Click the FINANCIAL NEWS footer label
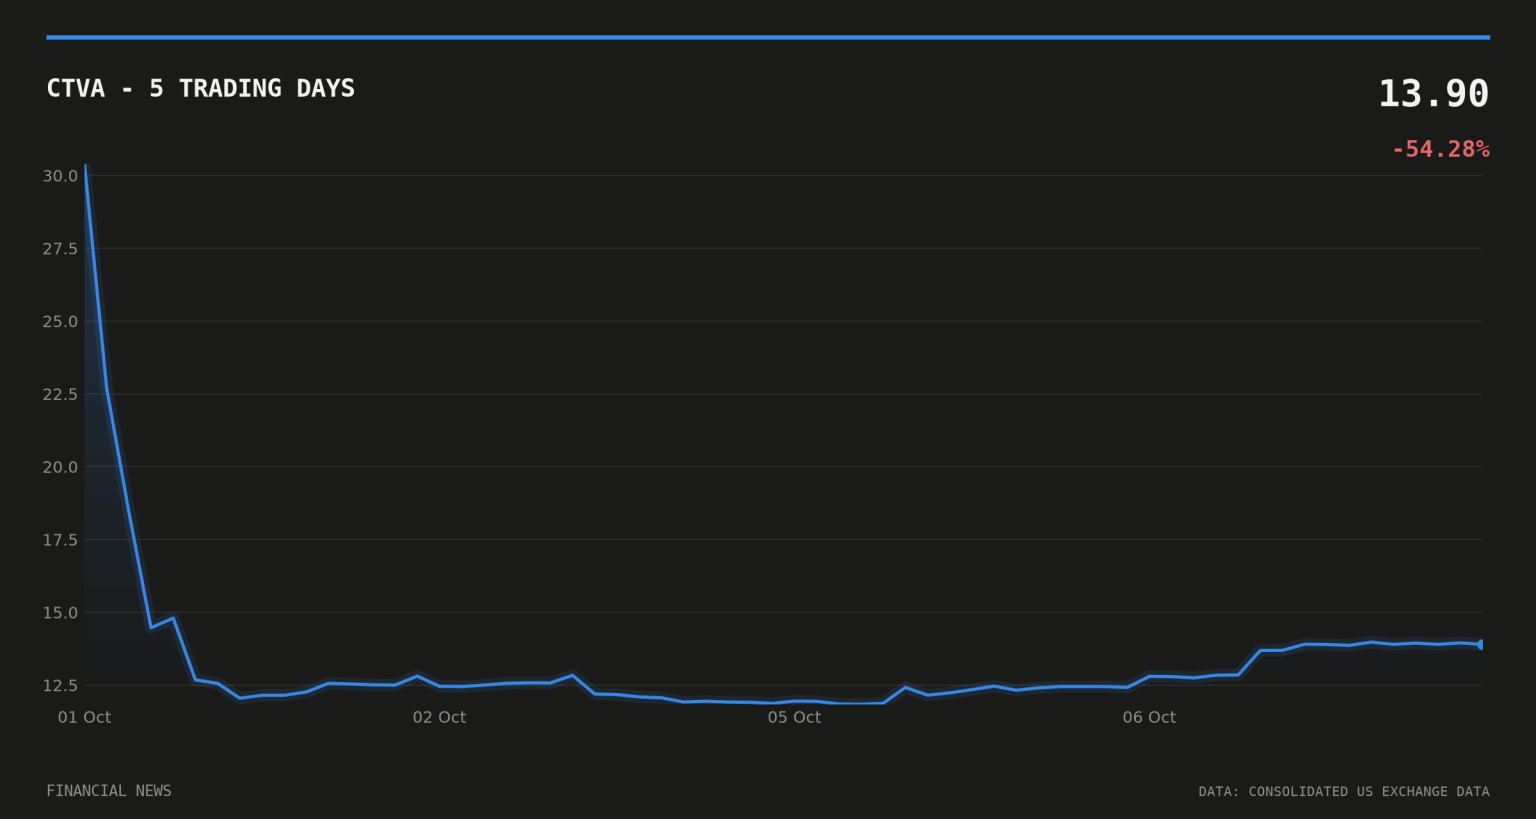This screenshot has width=1536, height=819. pyautogui.click(x=109, y=791)
